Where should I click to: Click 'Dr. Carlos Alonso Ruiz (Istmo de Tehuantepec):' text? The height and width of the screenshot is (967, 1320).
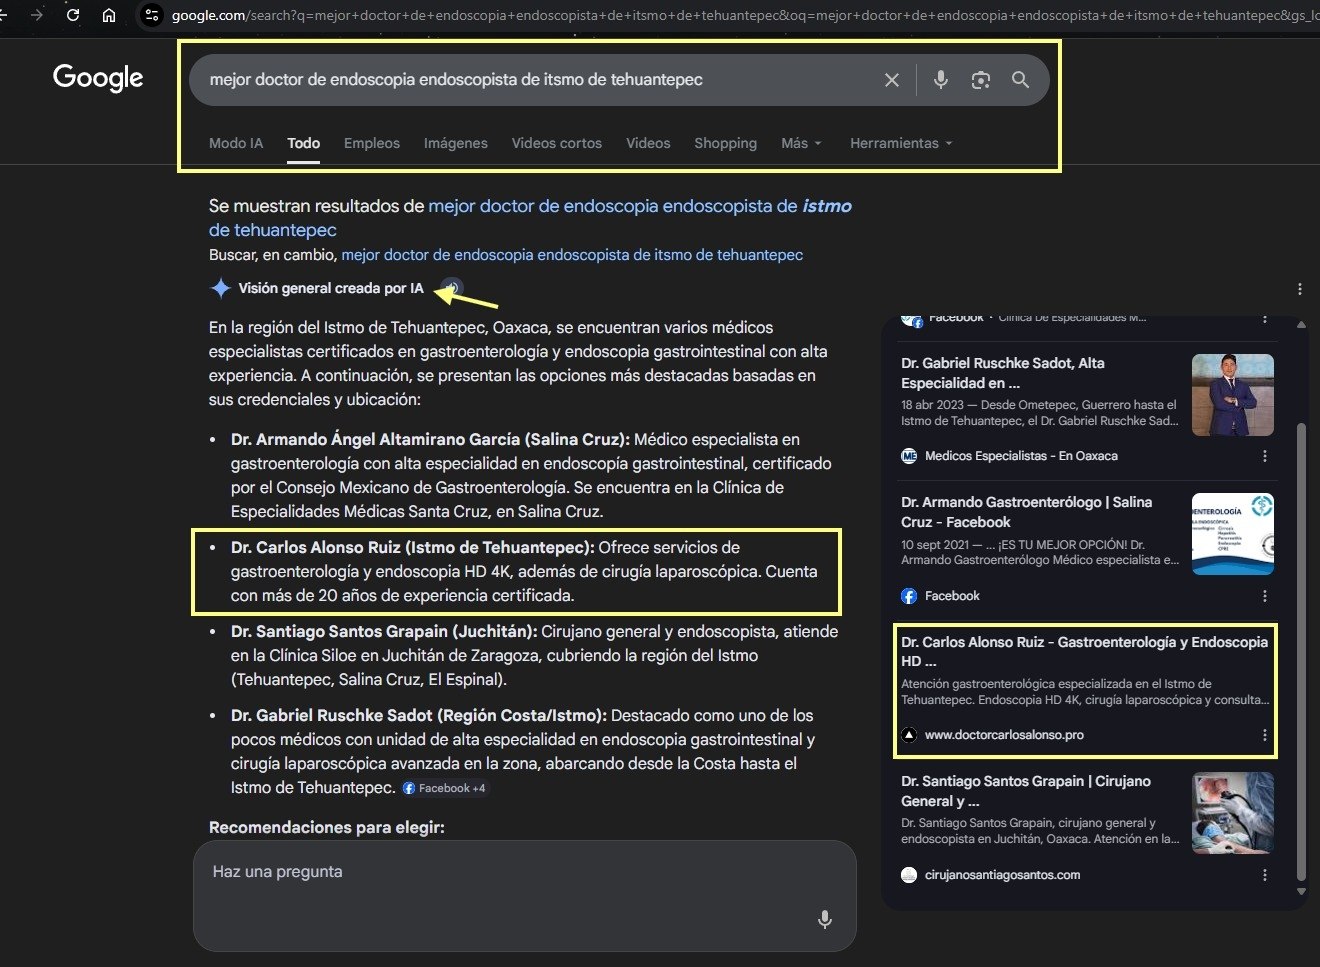413,547
